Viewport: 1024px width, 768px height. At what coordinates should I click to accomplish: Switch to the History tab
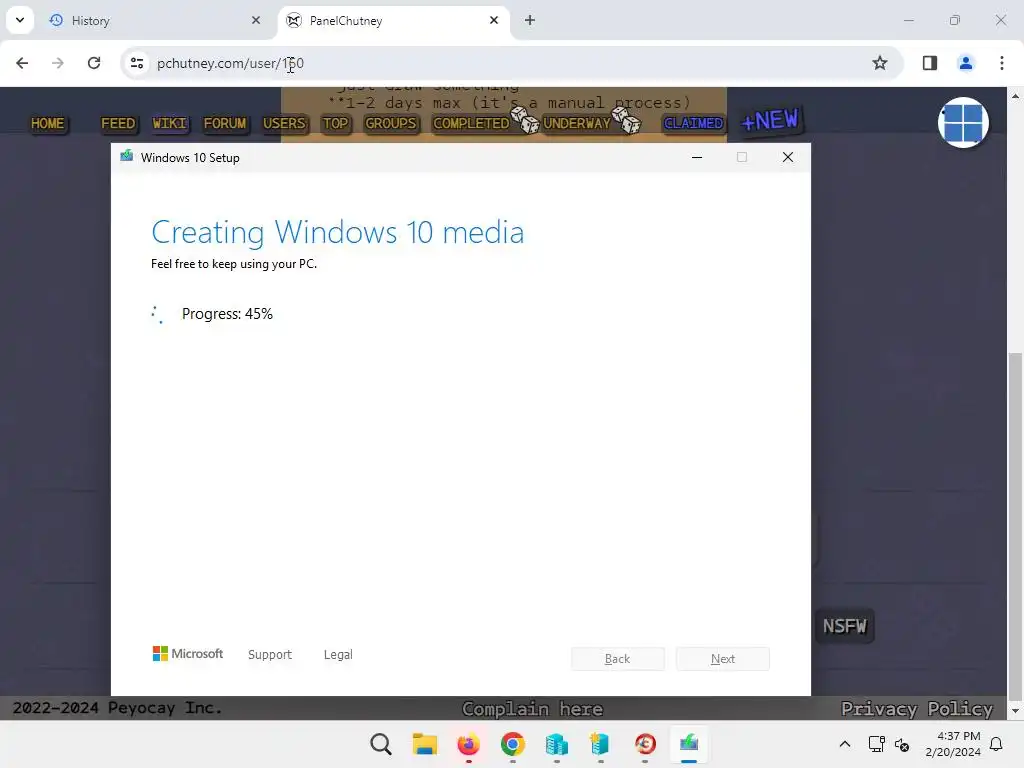pos(153,20)
